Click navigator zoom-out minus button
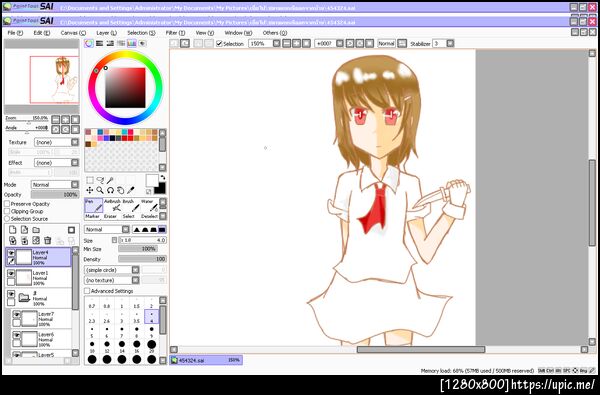600x395 pixels. pyautogui.click(x=55, y=119)
